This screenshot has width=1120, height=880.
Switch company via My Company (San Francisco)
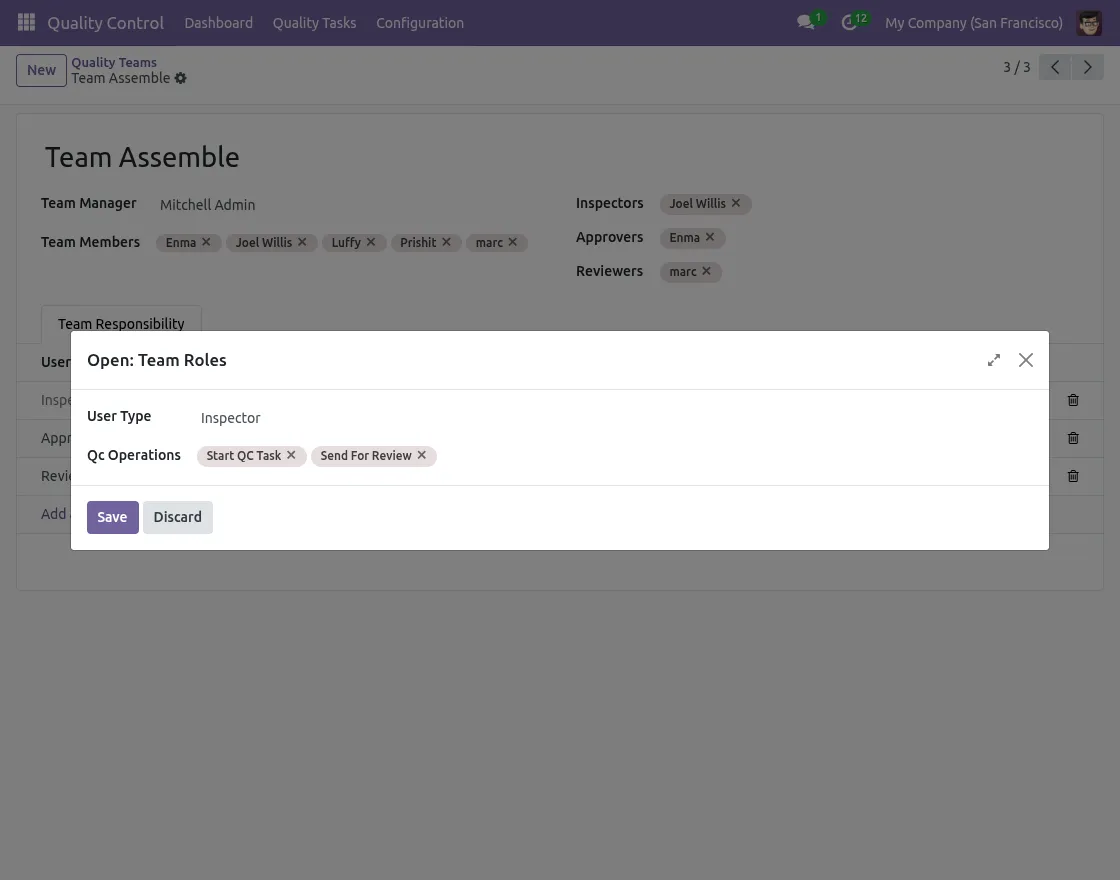974,23
